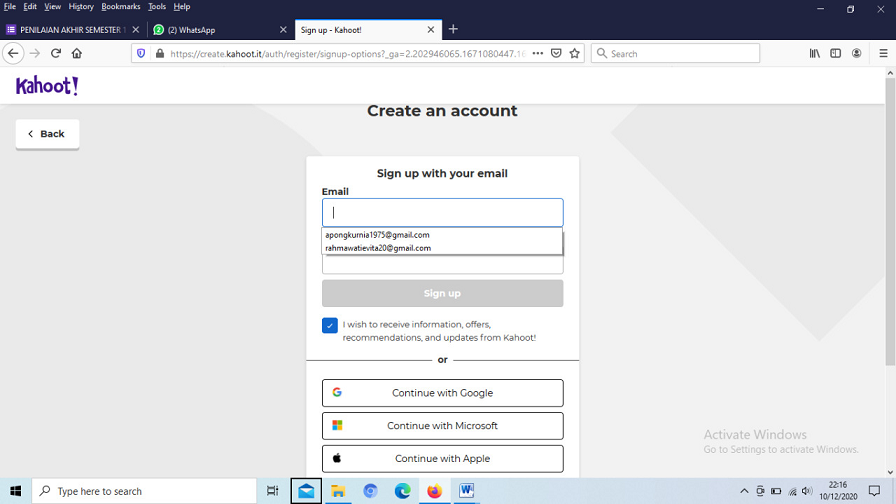Save page to Pocket icon
This screenshot has width=896, height=504.
click(x=556, y=53)
